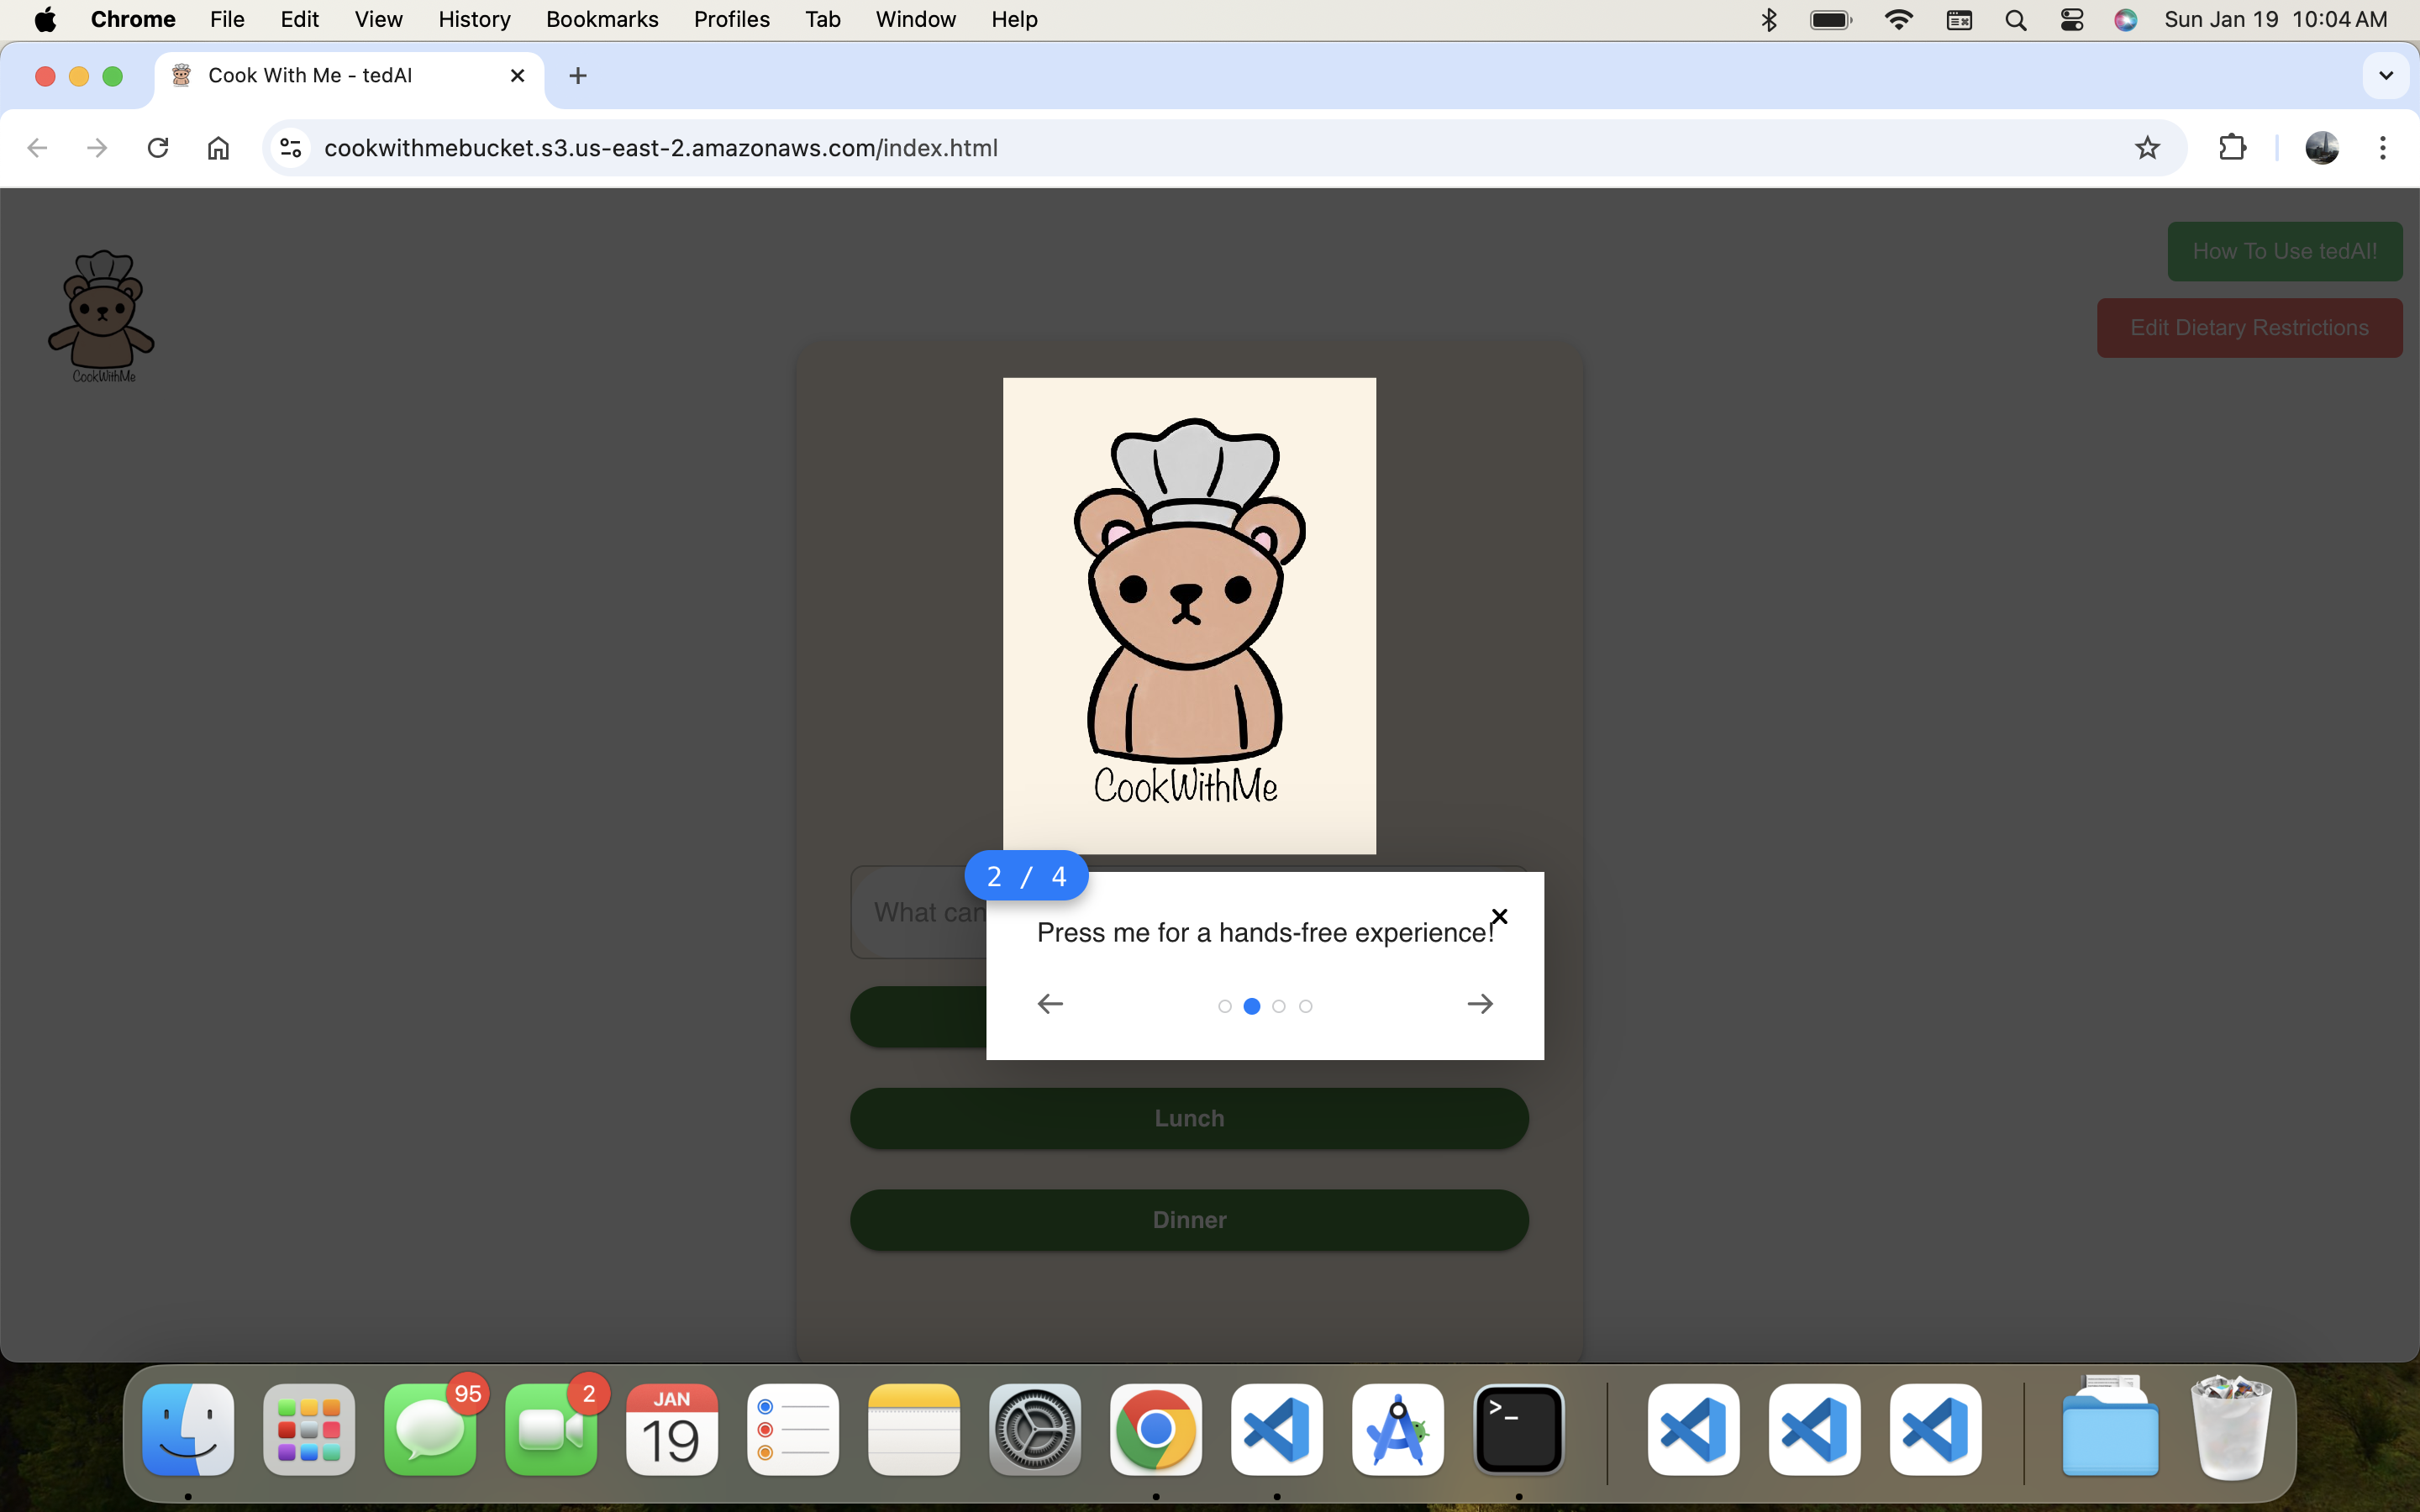
Task: Open Chrome home page icon
Action: (218, 148)
